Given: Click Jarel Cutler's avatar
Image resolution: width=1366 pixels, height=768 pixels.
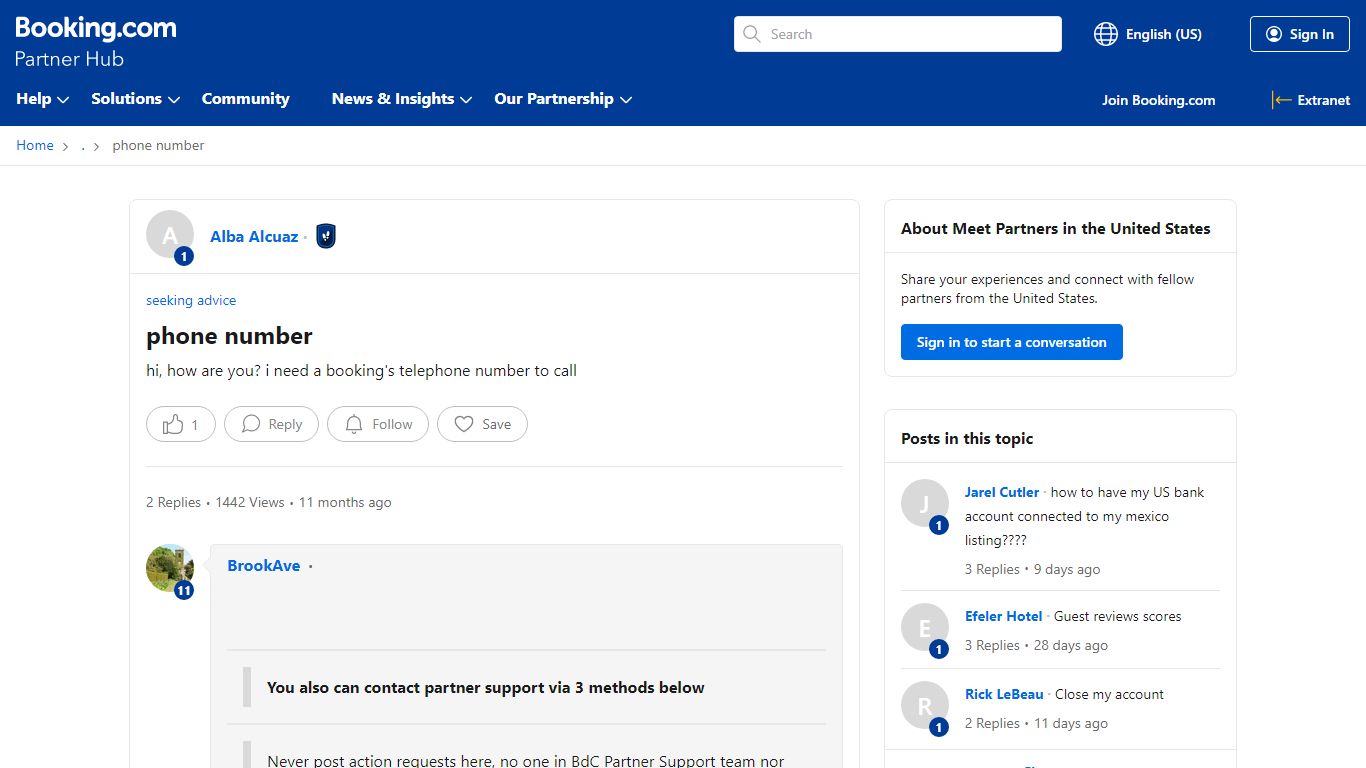Looking at the screenshot, I should 925,504.
